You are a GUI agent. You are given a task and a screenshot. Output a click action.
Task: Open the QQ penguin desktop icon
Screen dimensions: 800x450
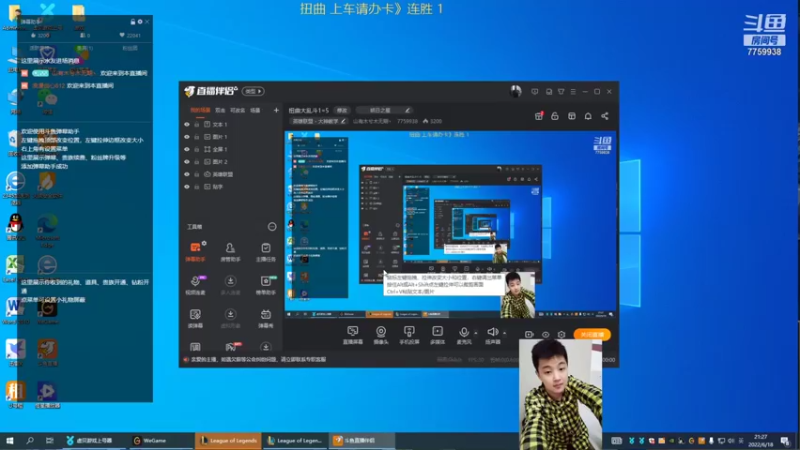(x=15, y=227)
